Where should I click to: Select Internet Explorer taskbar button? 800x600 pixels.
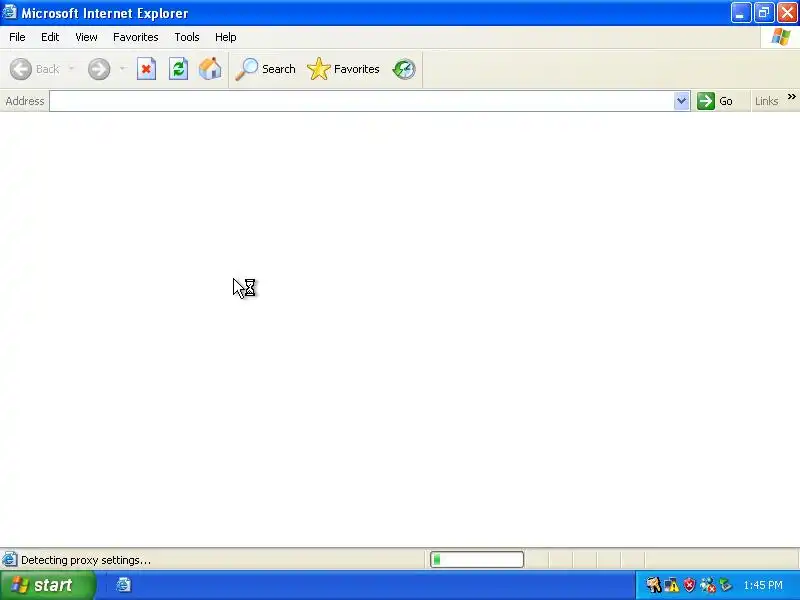[123, 585]
